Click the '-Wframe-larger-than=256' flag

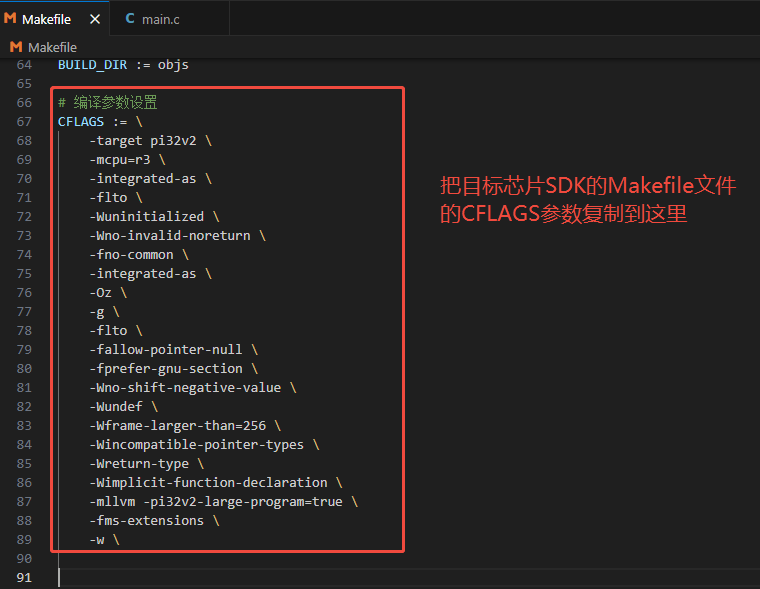pyautogui.click(x=178, y=426)
